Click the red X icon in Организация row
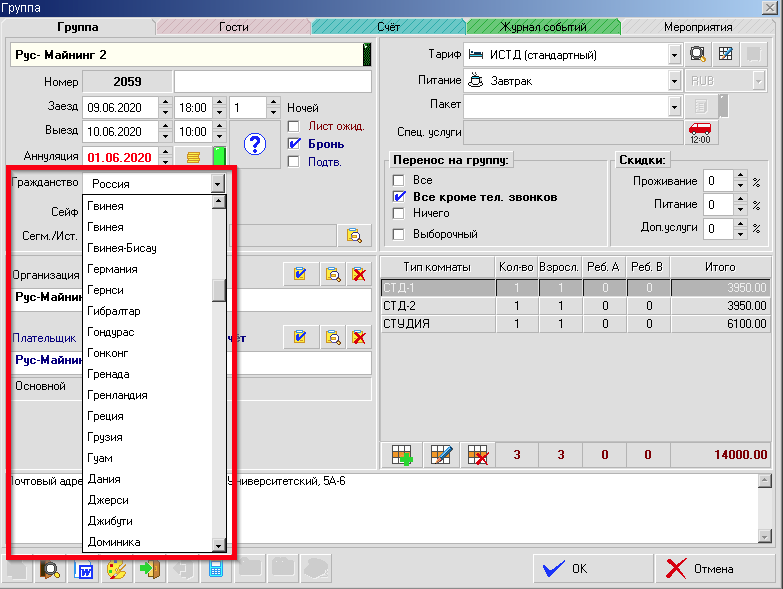The width and height of the screenshot is (783, 589). click(359, 274)
